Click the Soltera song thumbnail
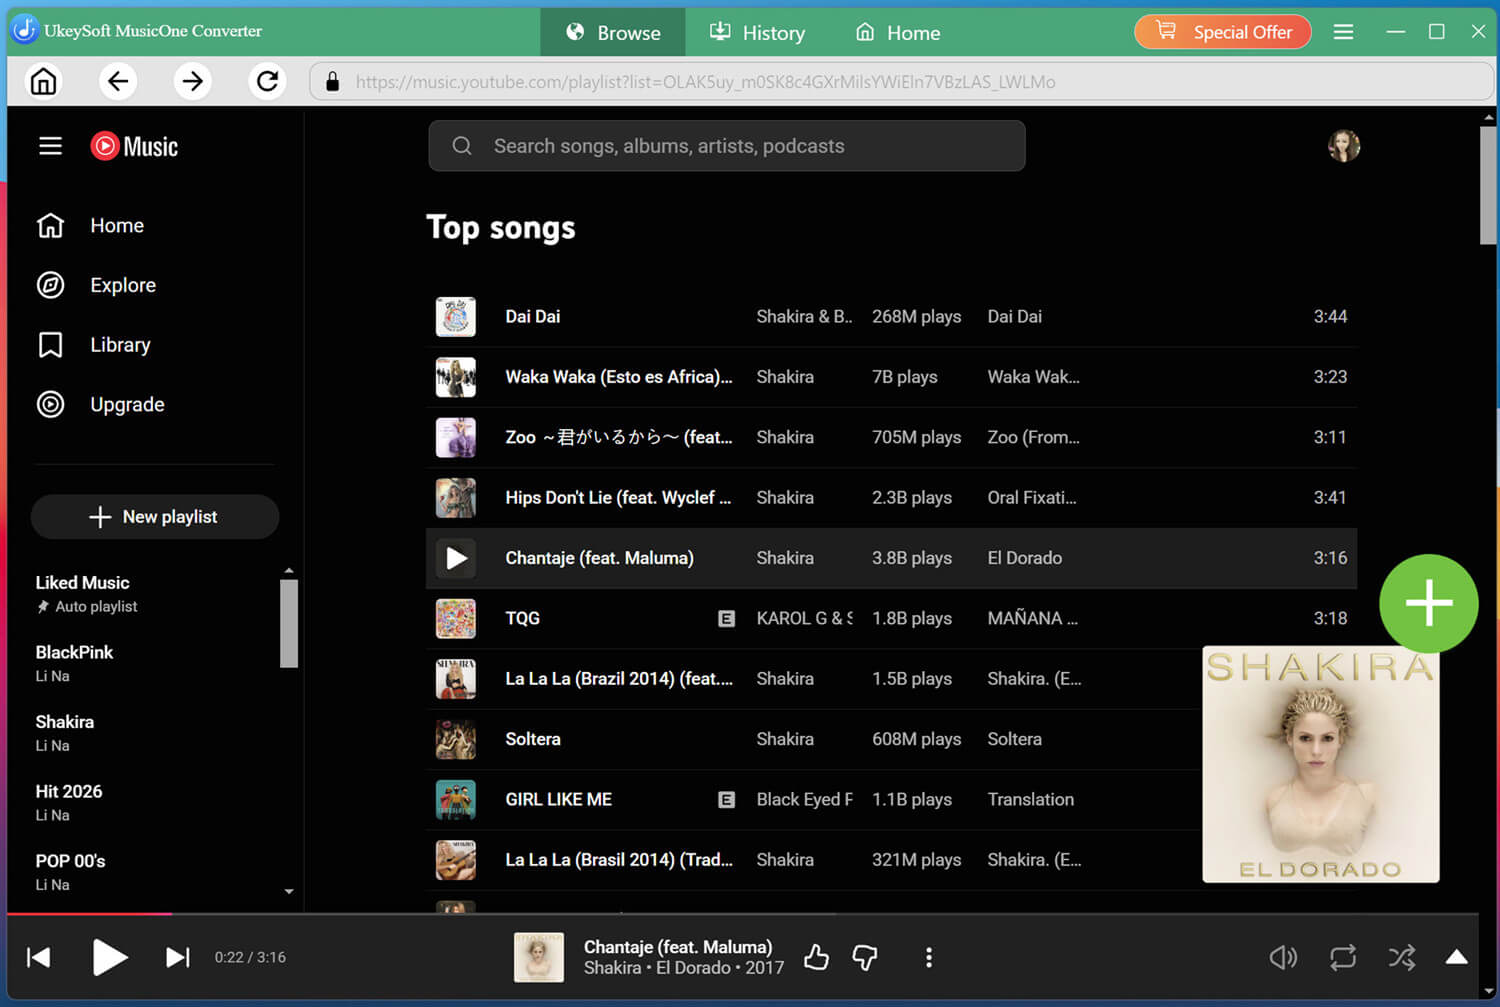Image resolution: width=1500 pixels, height=1007 pixels. pyautogui.click(x=456, y=739)
